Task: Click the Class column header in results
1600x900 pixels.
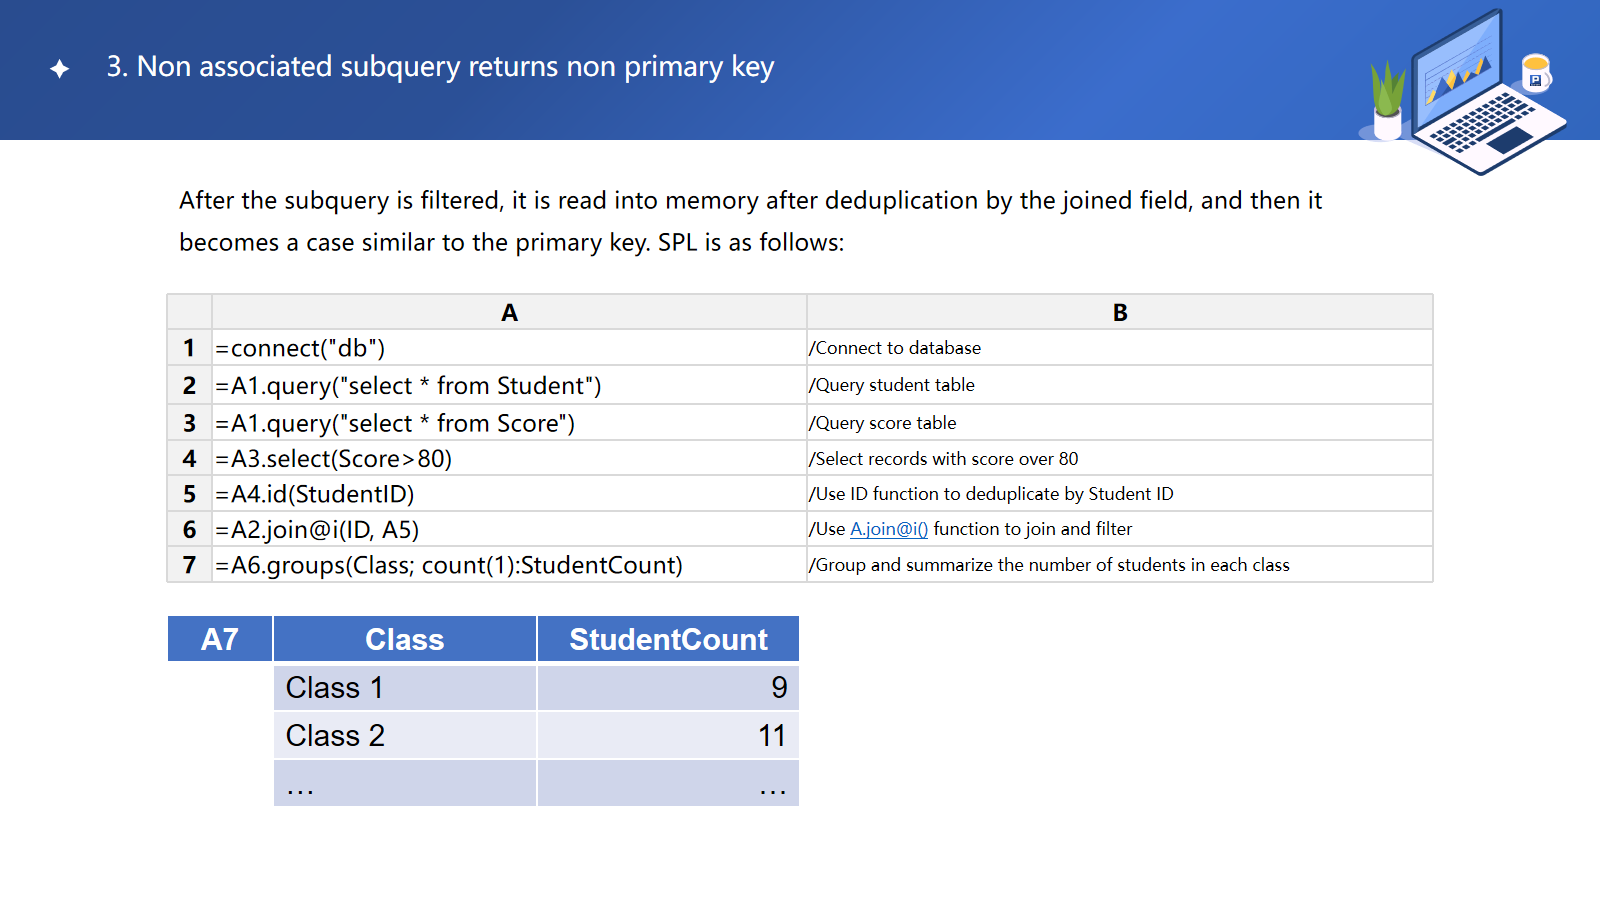Action: (404, 639)
